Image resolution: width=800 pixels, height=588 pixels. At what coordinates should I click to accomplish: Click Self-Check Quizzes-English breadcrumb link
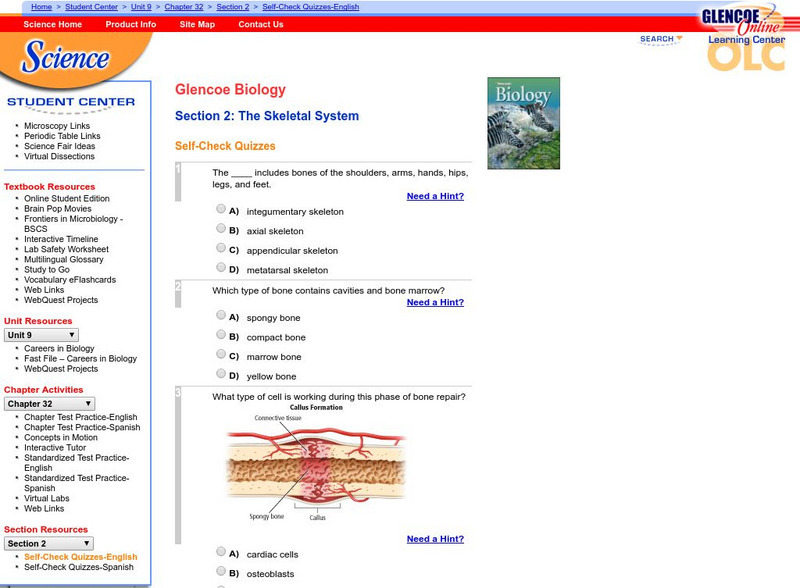[x=311, y=7]
